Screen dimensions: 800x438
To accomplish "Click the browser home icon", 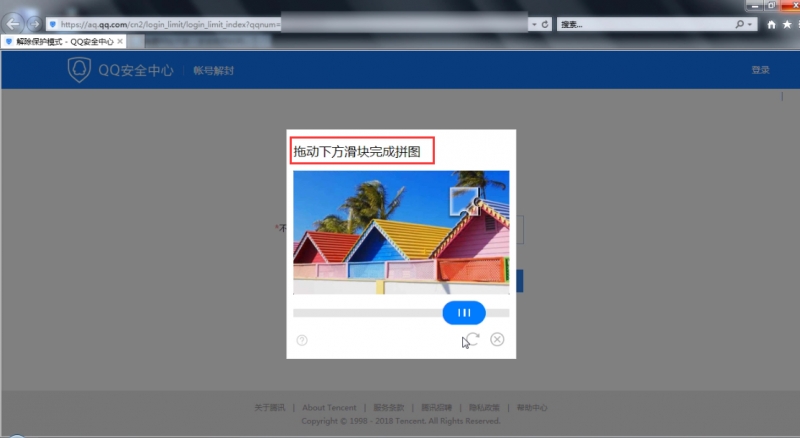I will (771, 24).
